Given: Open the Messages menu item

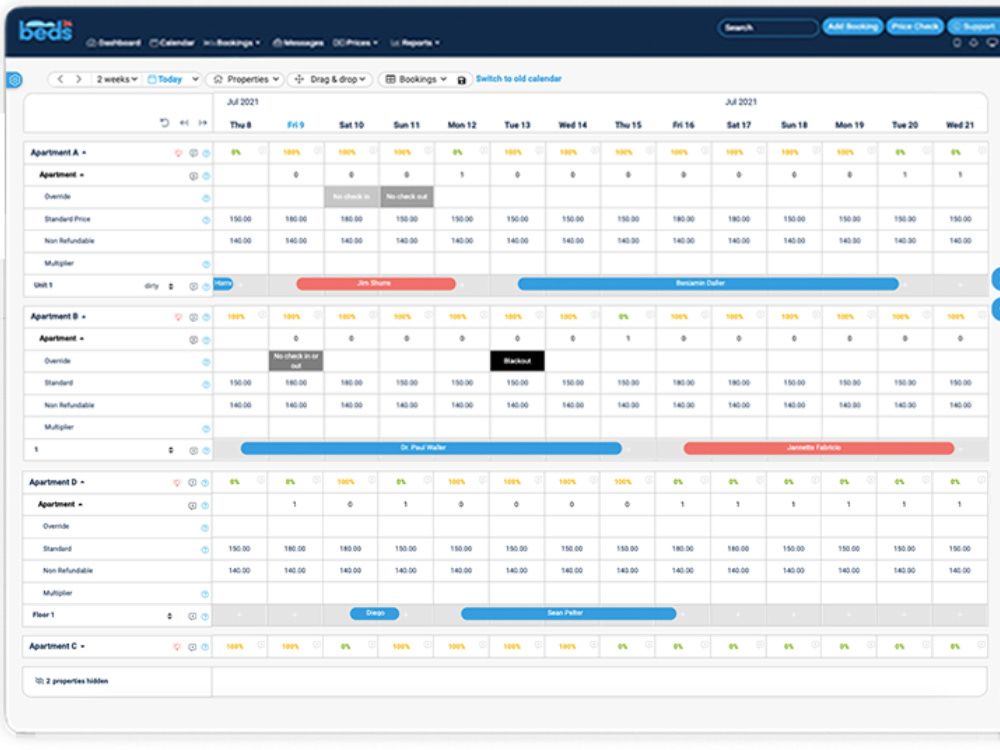Looking at the screenshot, I should 298,43.
